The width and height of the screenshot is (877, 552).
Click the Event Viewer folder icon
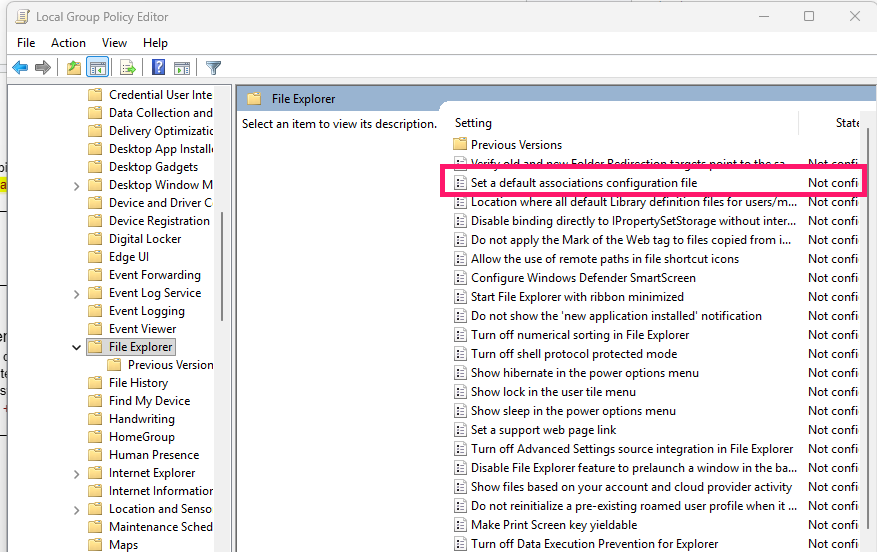[x=96, y=329]
